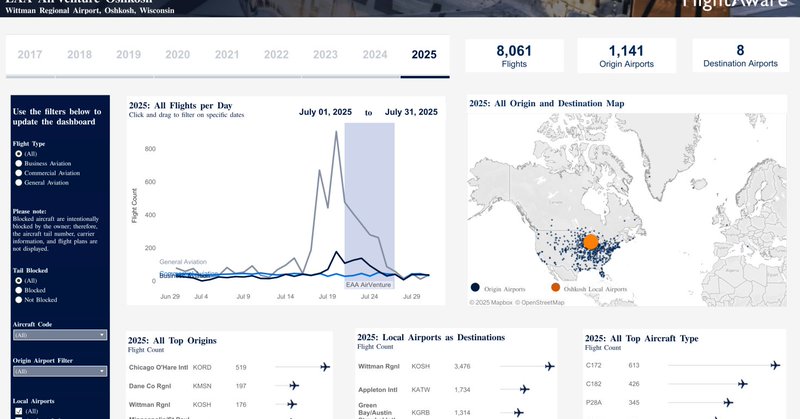Screen dimensions: 800x419
Task: Select the Commercial Aviation flight type
Action: (x=18, y=173)
